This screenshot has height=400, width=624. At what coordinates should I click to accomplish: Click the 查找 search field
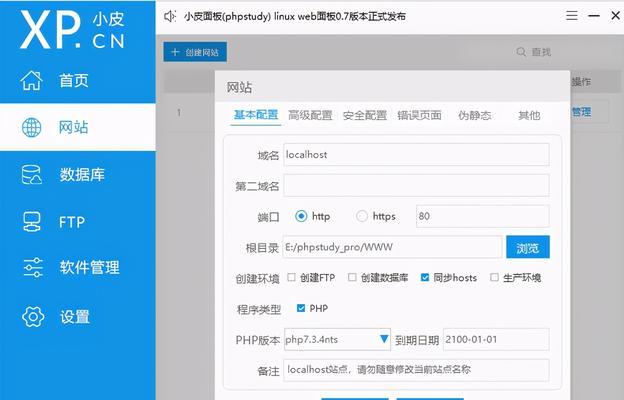pyautogui.click(x=542, y=52)
